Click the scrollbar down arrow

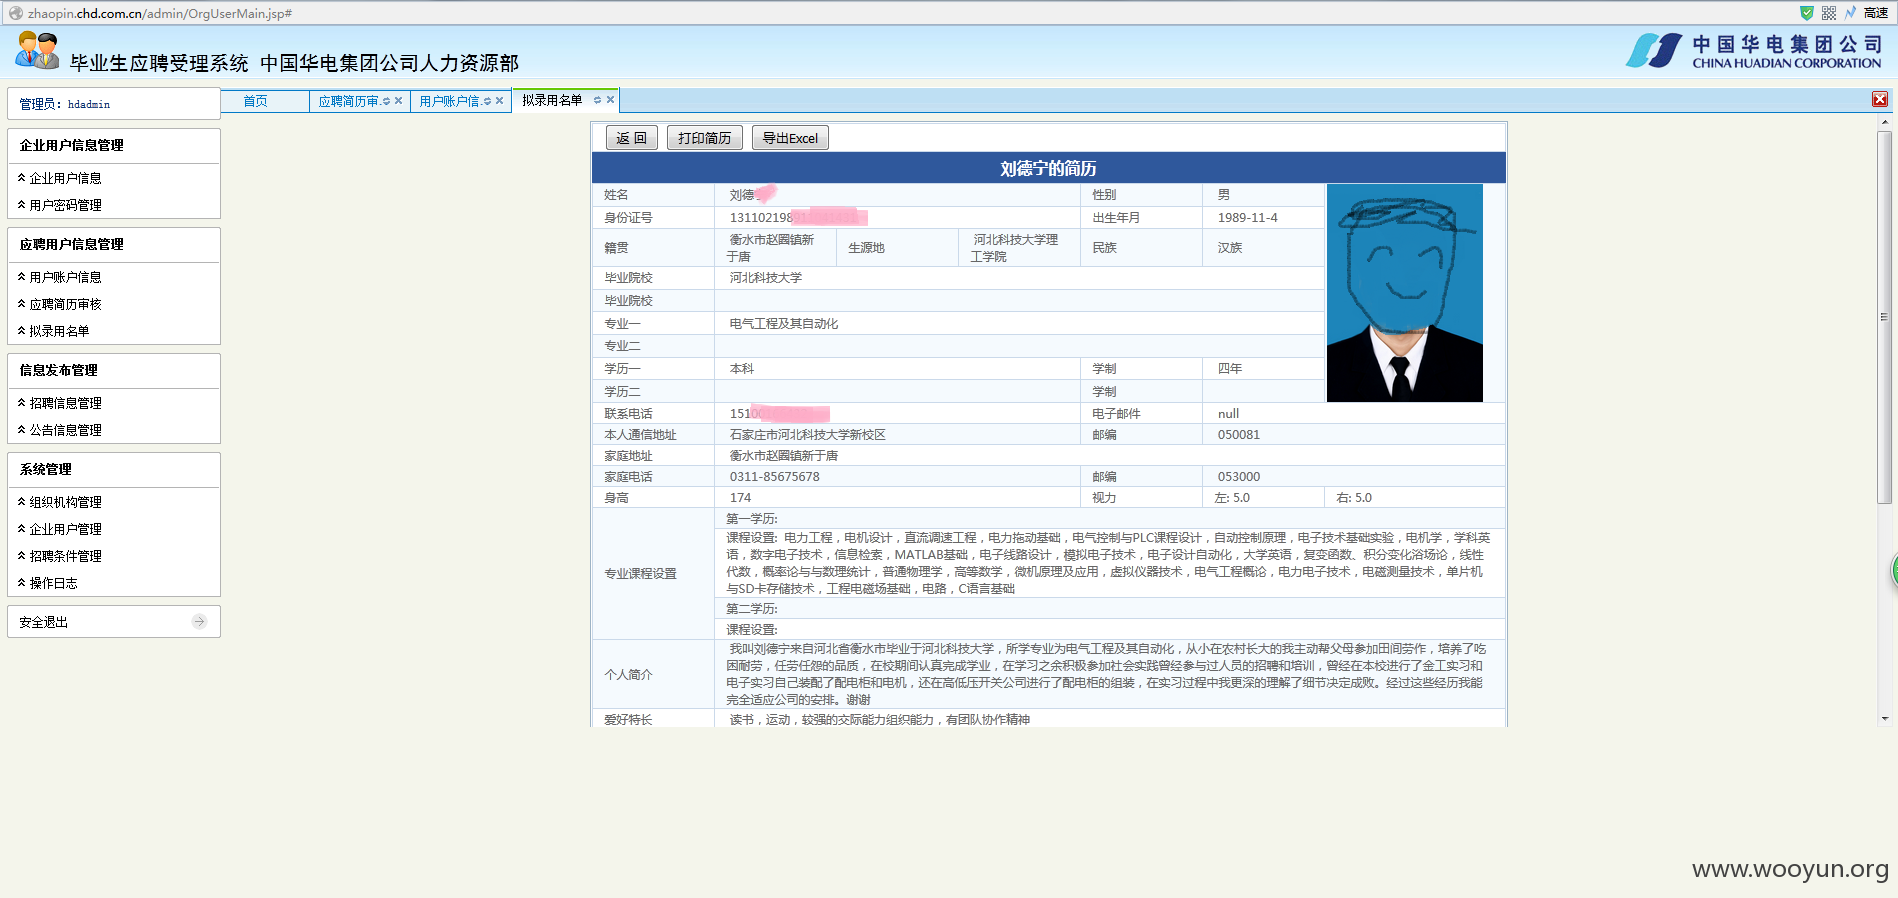coord(1885,718)
